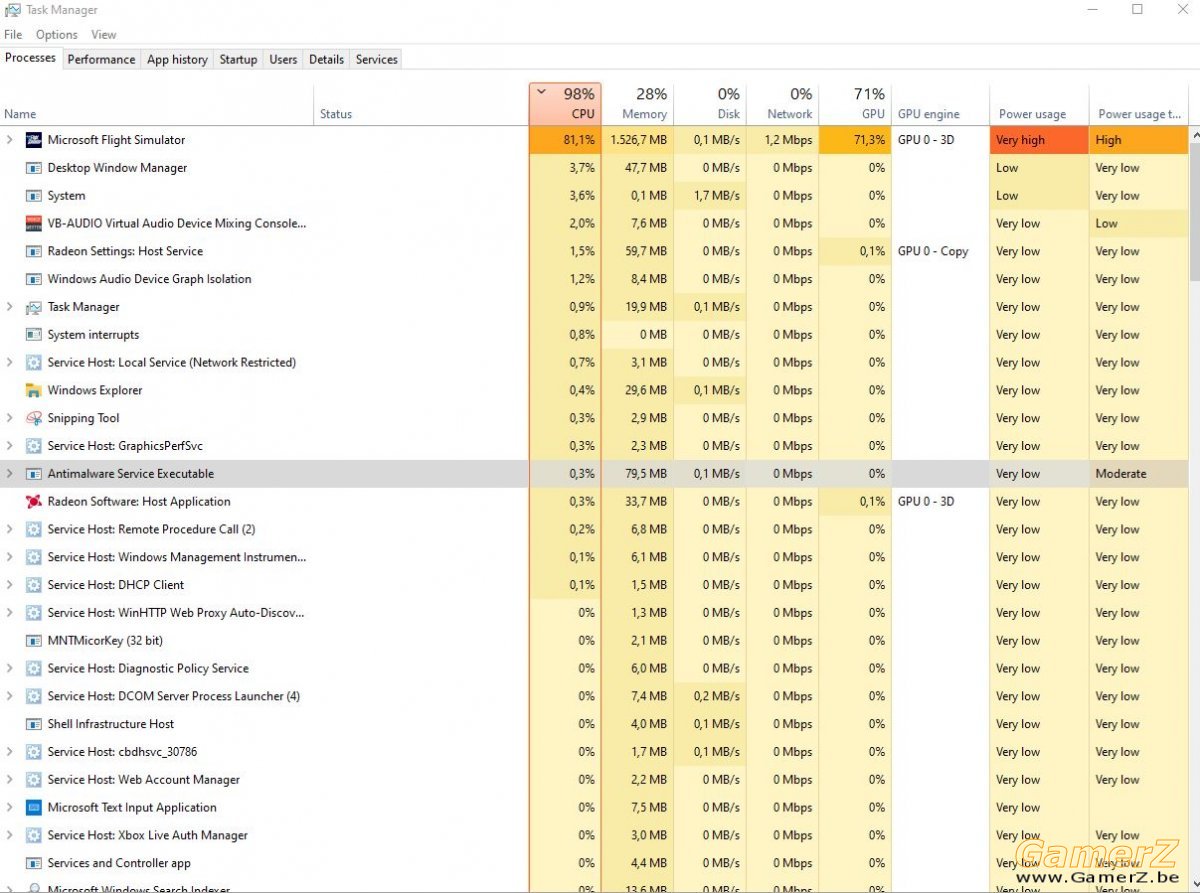Sort by the Power usage column header

coord(1039,104)
